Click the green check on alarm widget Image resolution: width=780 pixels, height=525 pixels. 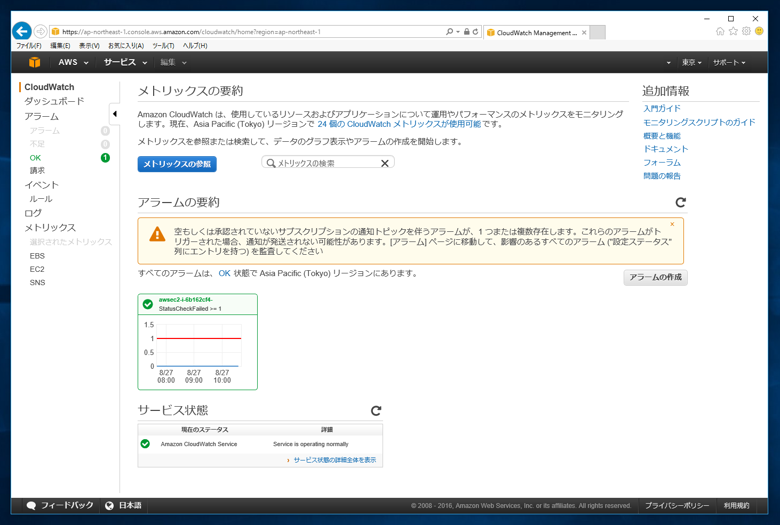[x=148, y=304]
